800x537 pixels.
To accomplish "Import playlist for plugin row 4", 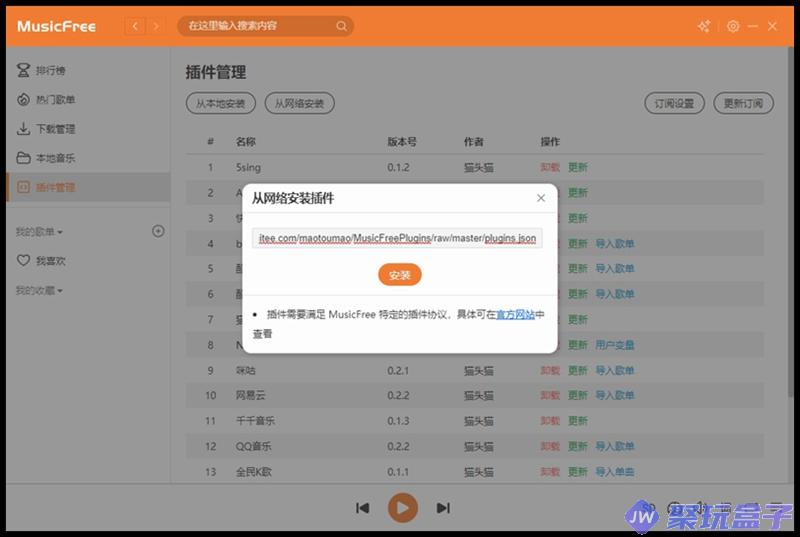I will click(x=615, y=244).
